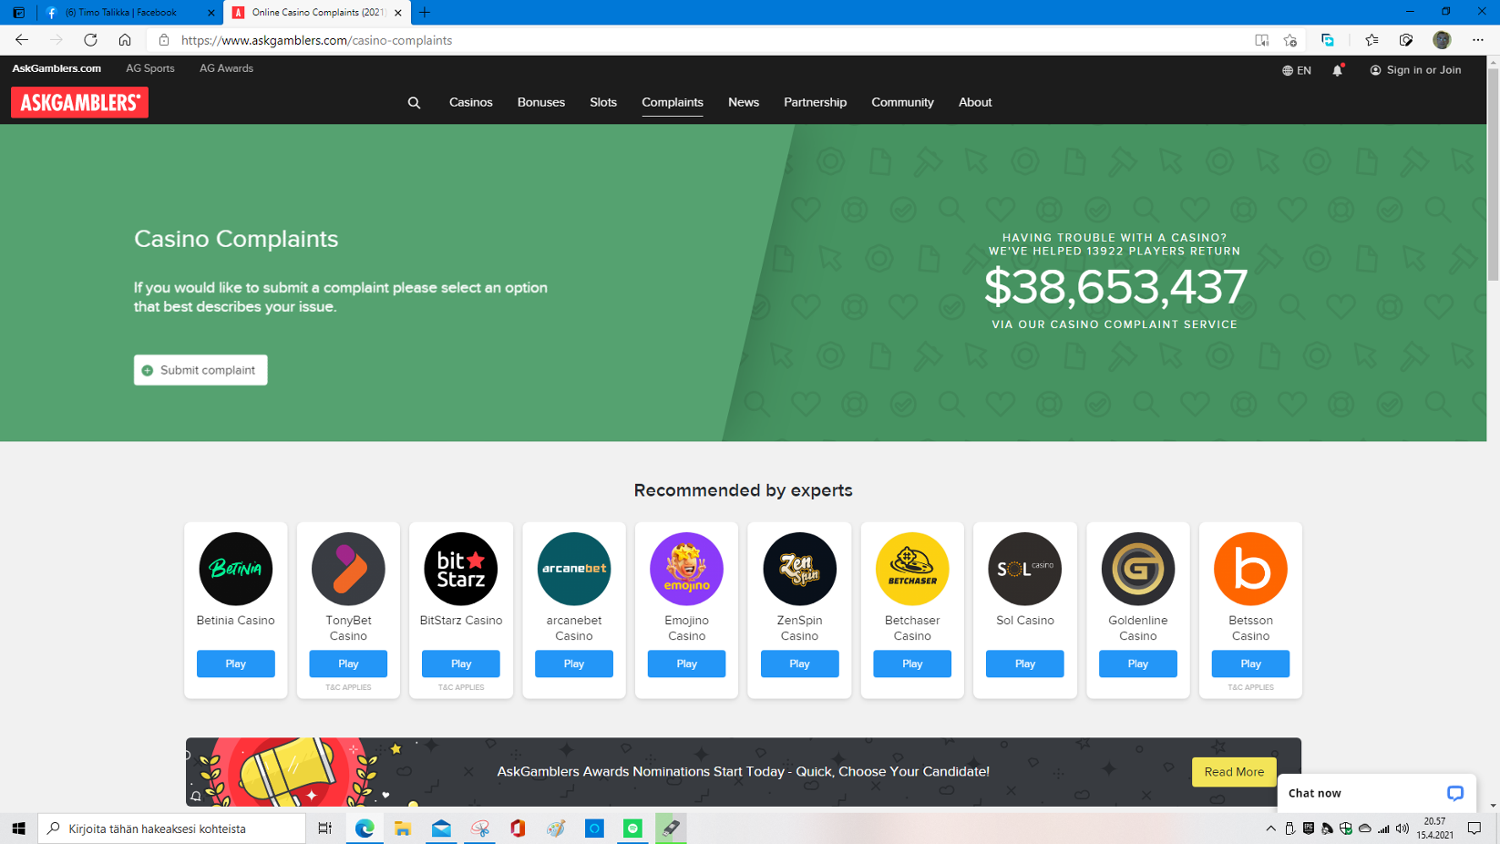Image resolution: width=1500 pixels, height=844 pixels.
Task: Open the BitStarz Casino logo
Action: (x=461, y=569)
